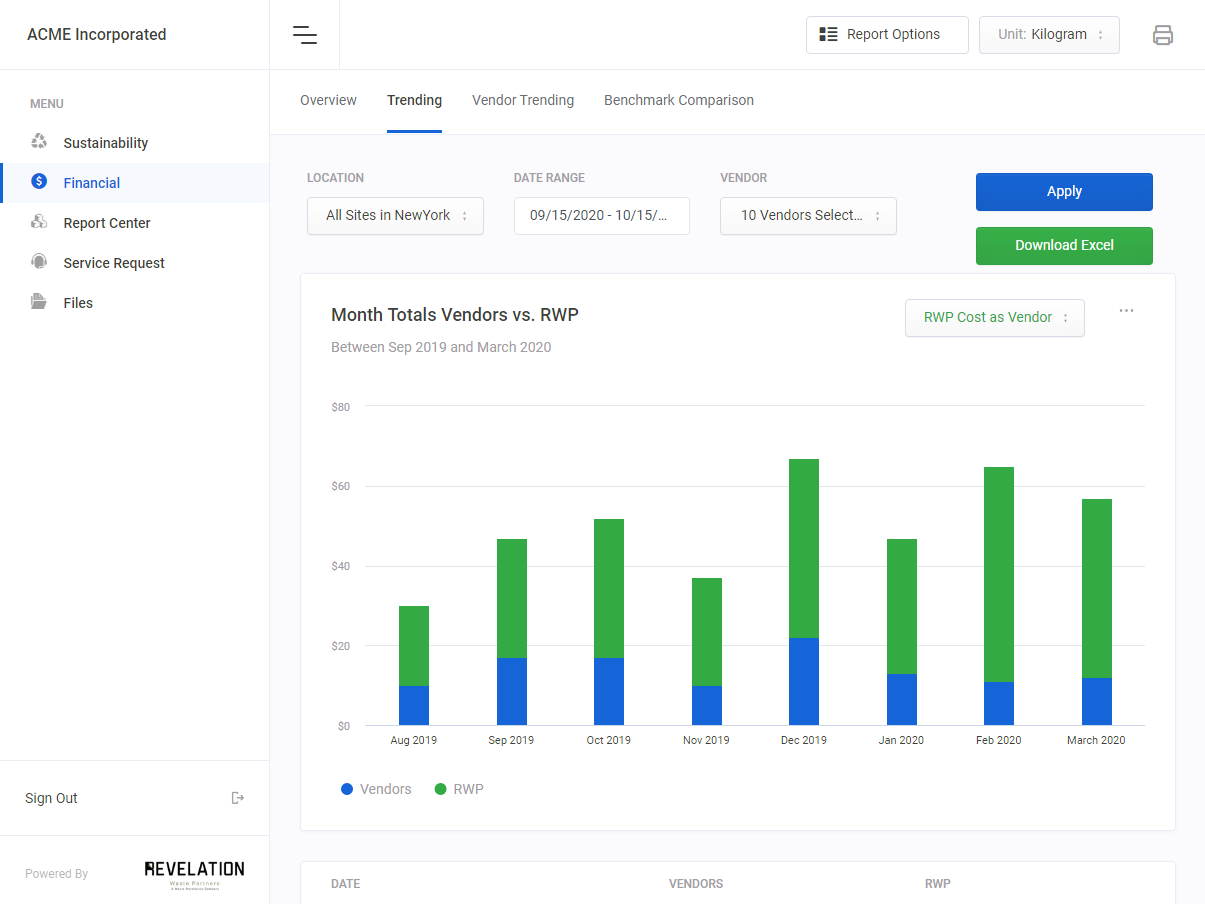
Task: Click the Files folder icon
Action: pyautogui.click(x=39, y=302)
